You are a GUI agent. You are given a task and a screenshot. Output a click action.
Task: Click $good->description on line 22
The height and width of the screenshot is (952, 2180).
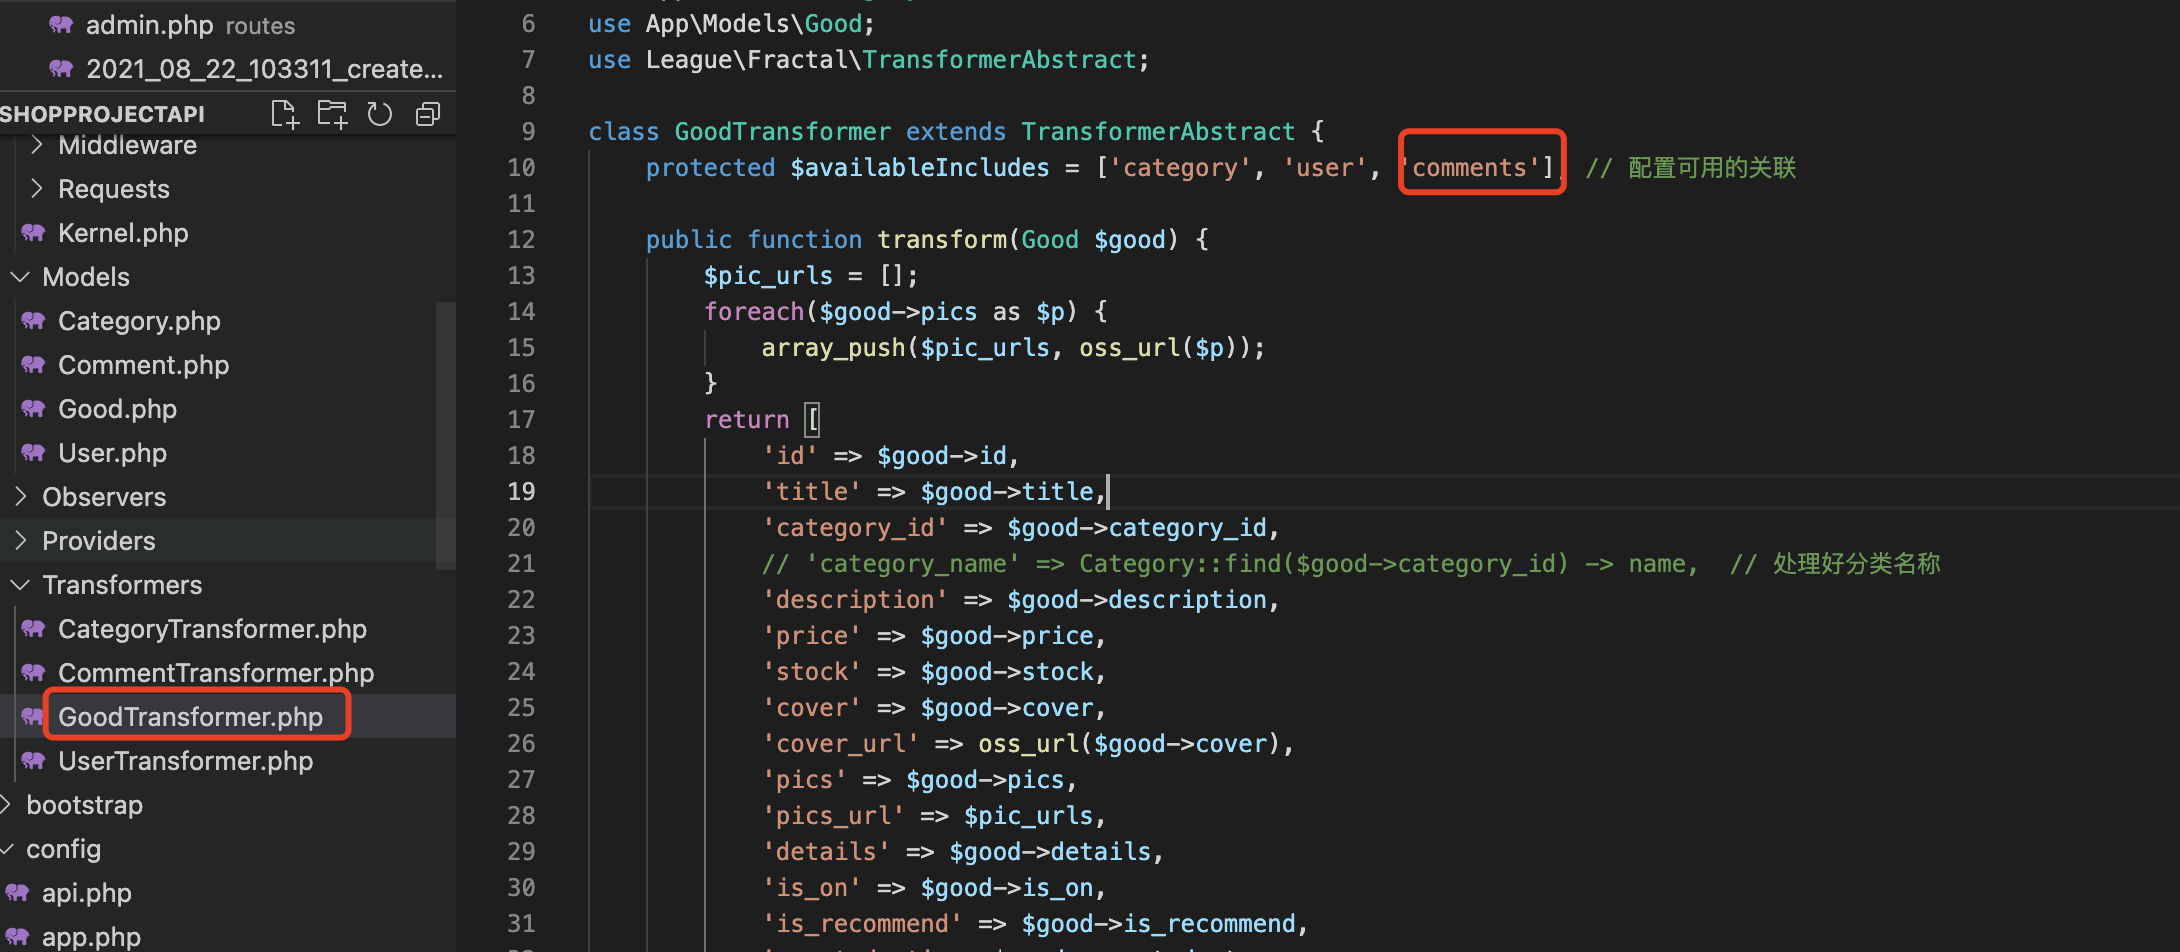pos(1137,599)
